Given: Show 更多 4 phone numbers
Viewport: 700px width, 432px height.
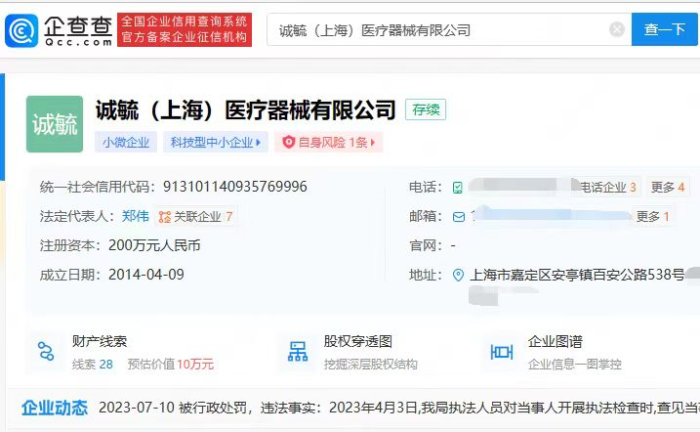Looking at the screenshot, I should [667, 187].
